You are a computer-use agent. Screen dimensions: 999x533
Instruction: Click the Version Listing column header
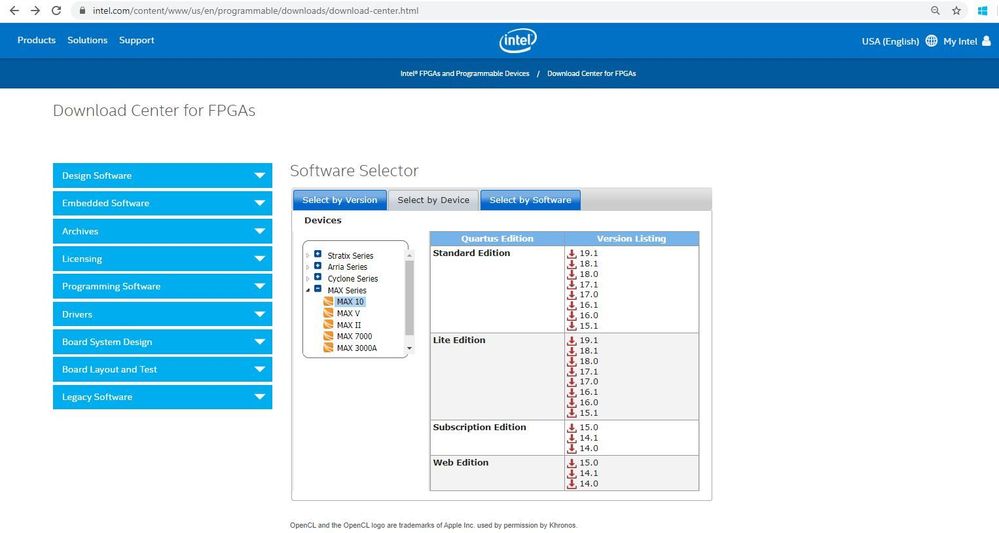tap(631, 239)
